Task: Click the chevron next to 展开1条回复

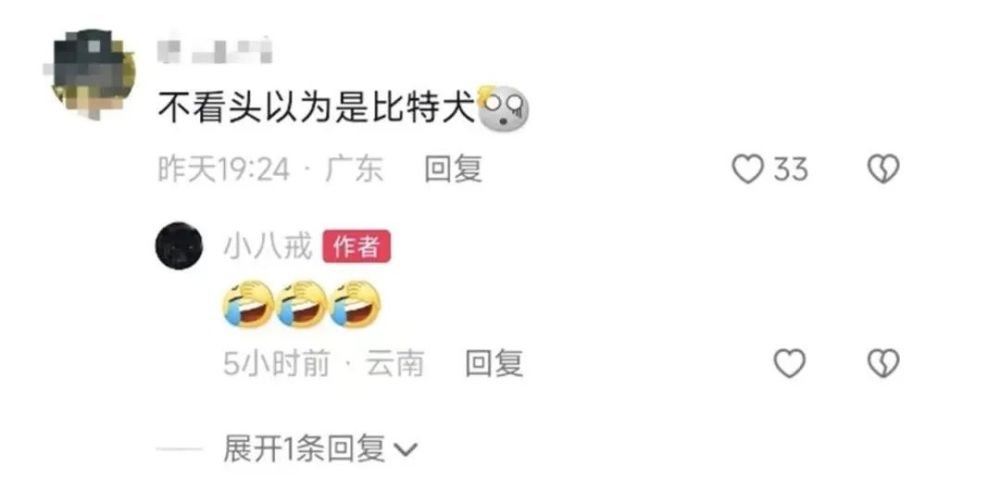Action: click(x=405, y=450)
